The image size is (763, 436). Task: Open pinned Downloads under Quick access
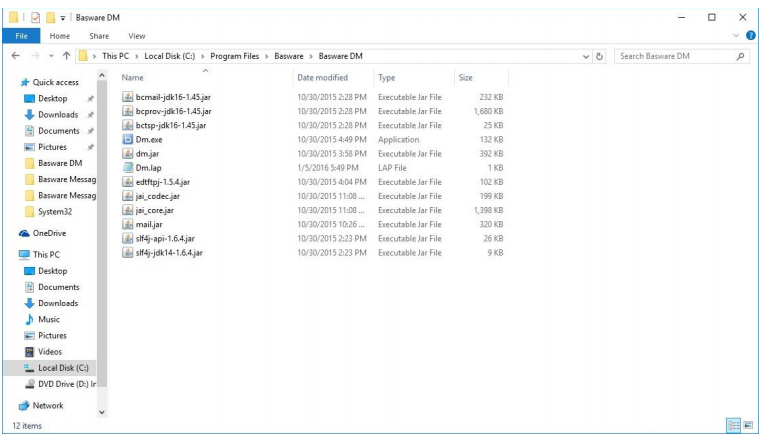point(58,114)
